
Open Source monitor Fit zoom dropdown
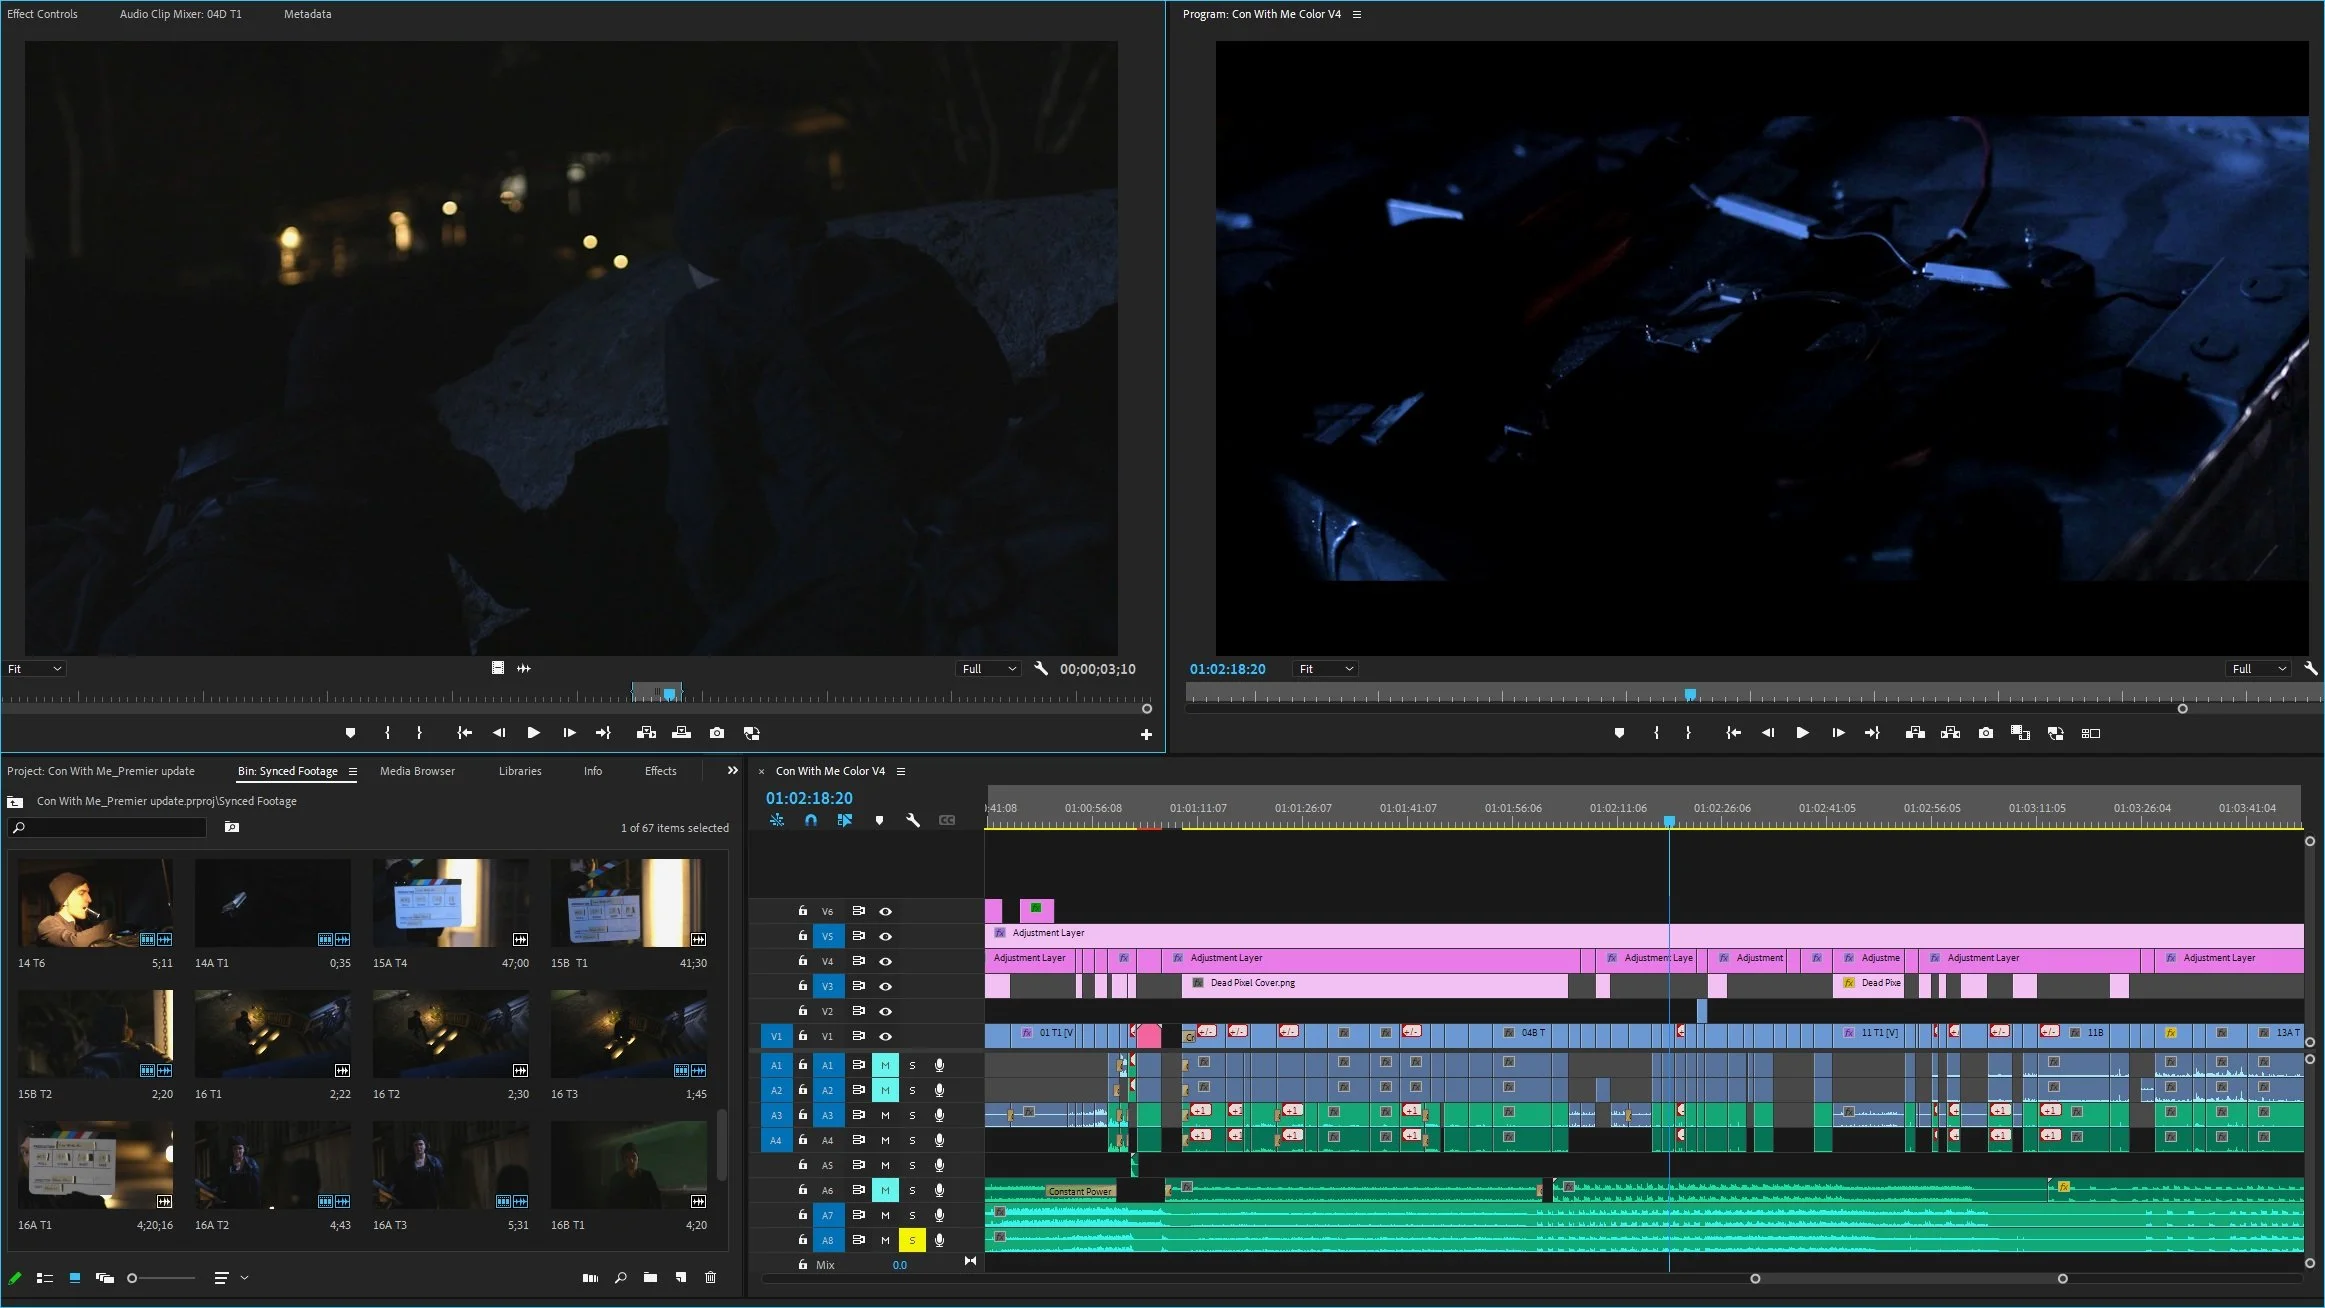tap(35, 669)
